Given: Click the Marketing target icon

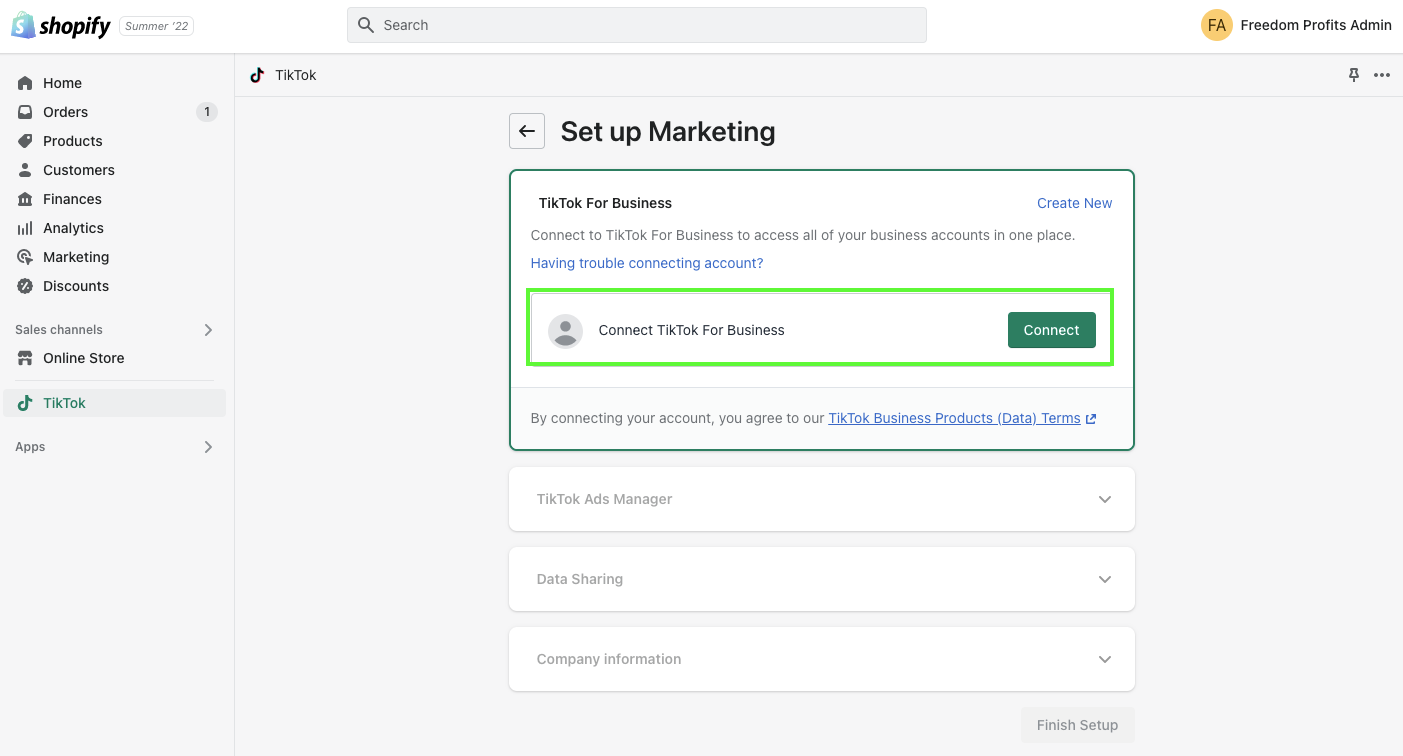Looking at the screenshot, I should [x=25, y=257].
